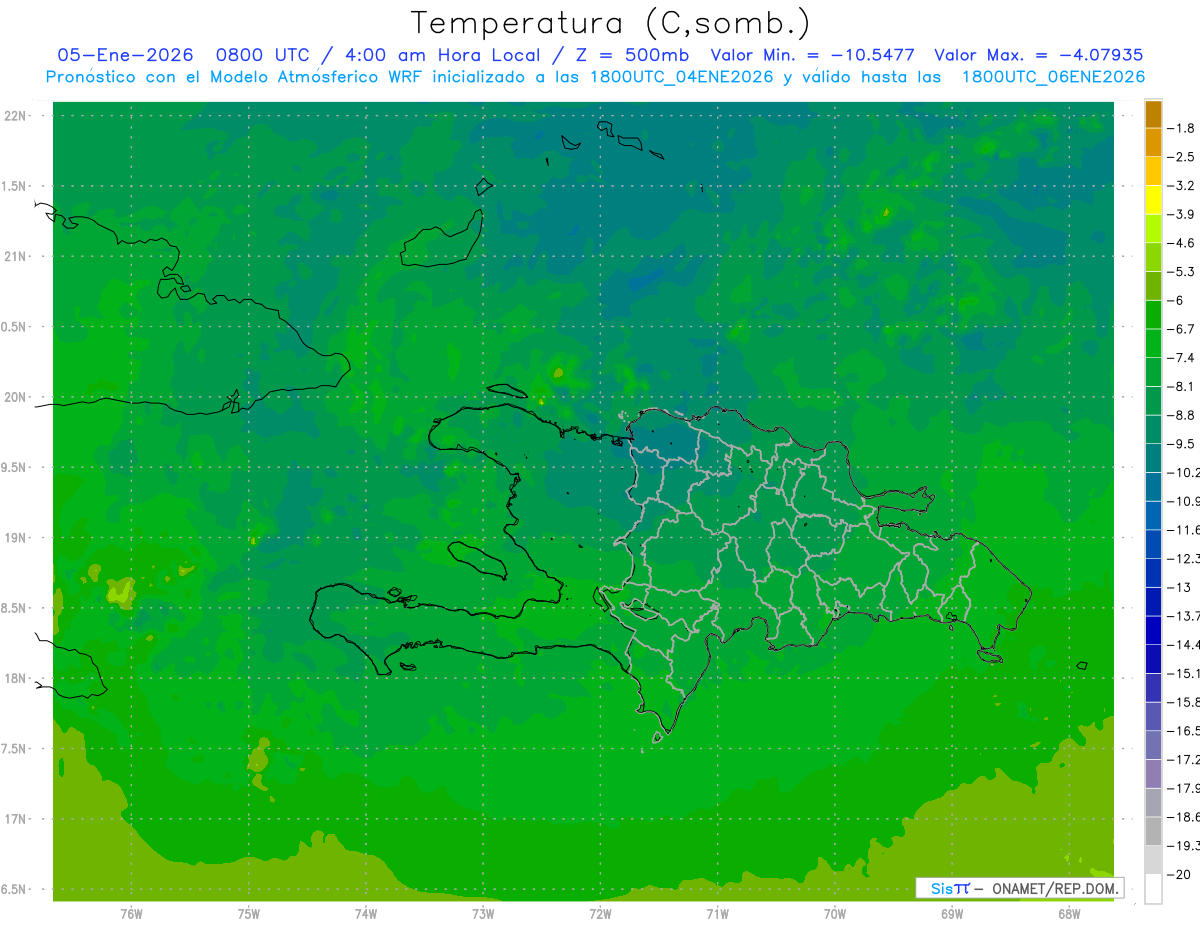
Task: Click the '20N' latitude label
Action: 14,397
